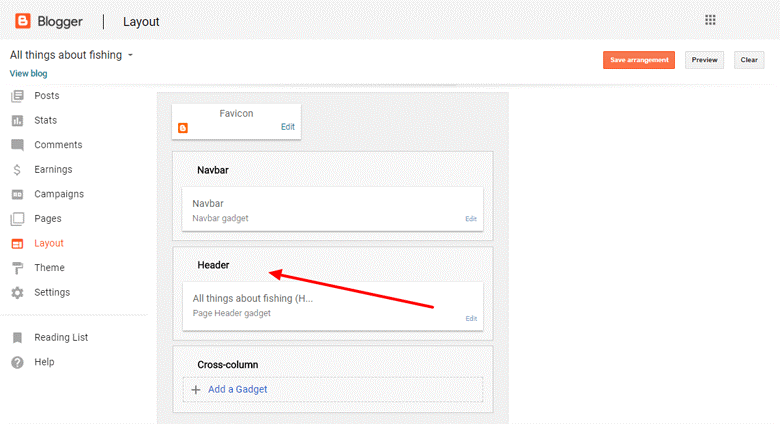Click Add a Gadget in Cross-column

(237, 390)
